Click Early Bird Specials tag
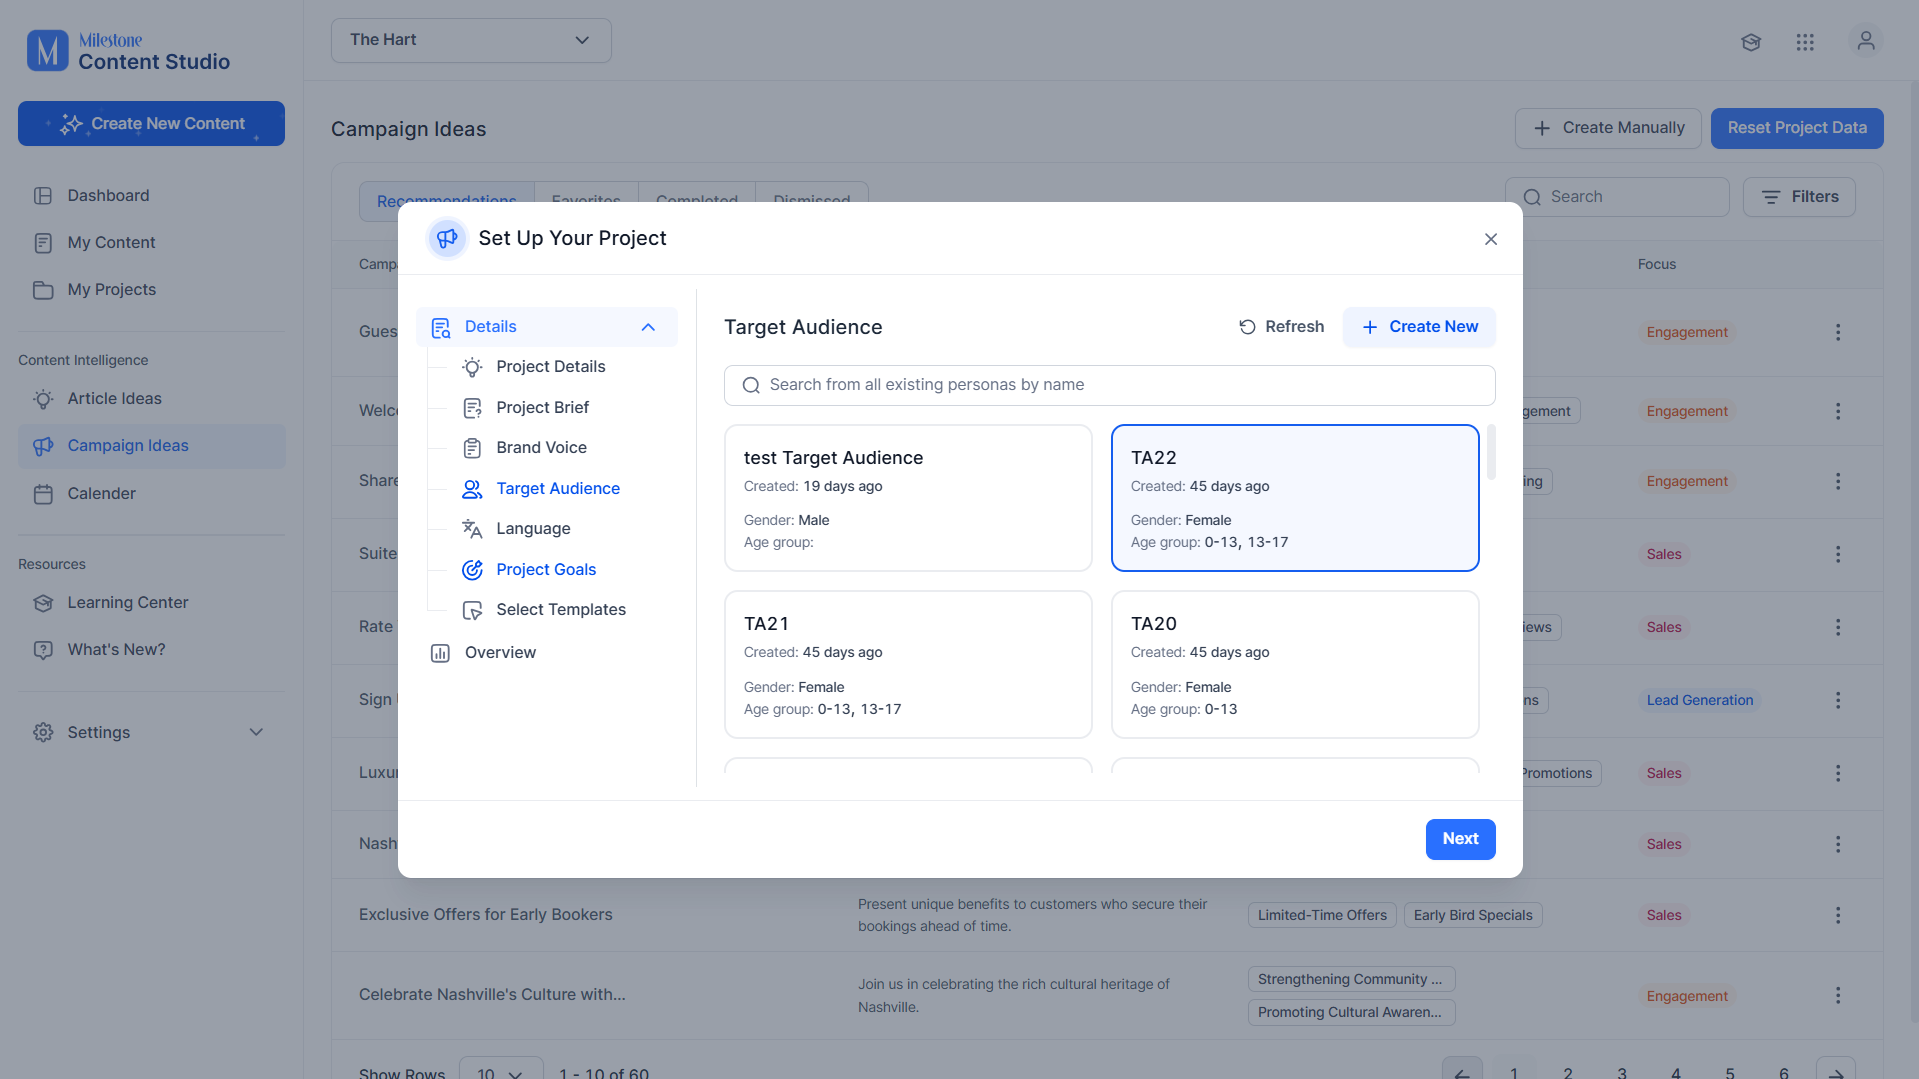Image resolution: width=1919 pixels, height=1079 pixels. point(1473,915)
